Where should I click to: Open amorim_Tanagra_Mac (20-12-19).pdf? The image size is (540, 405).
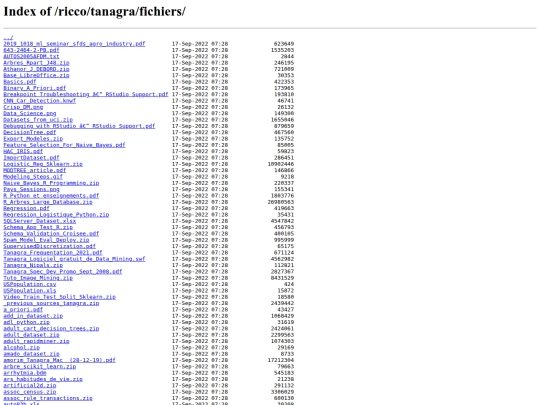pos(60,360)
